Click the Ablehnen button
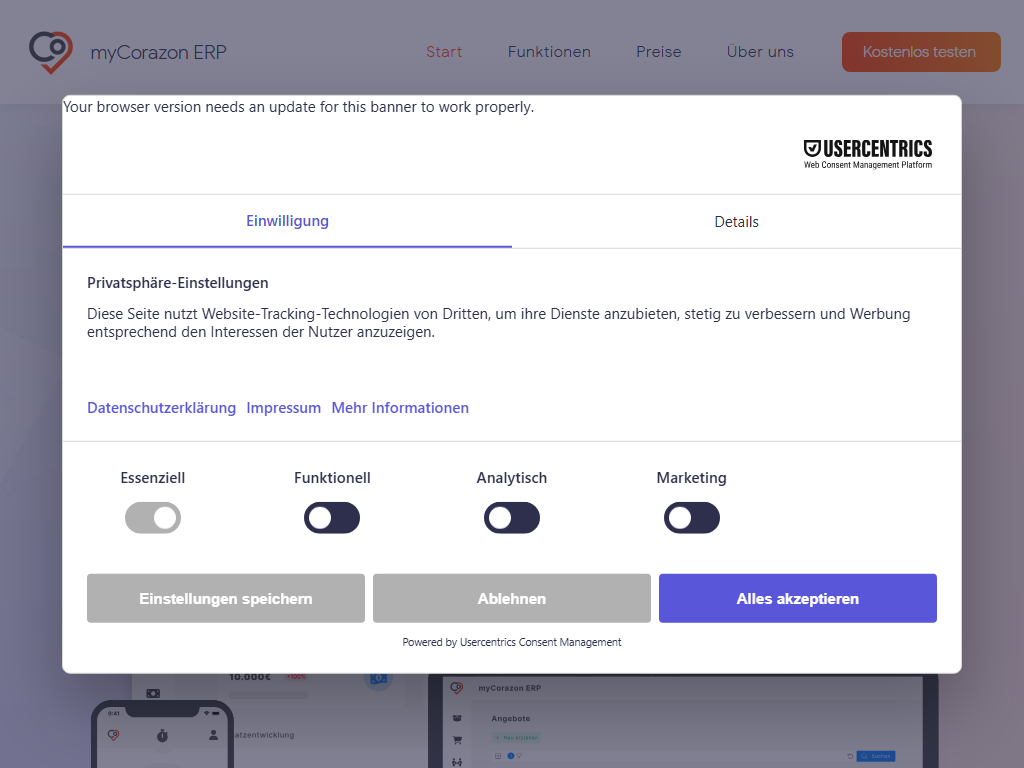The width and height of the screenshot is (1024, 768). click(512, 598)
